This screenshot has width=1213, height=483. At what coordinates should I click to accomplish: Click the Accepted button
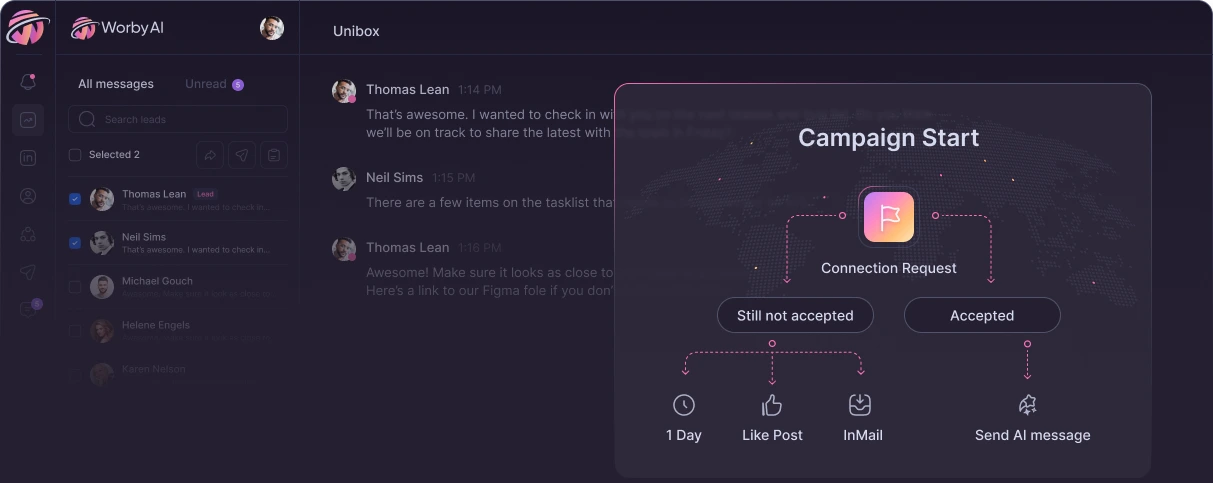point(982,315)
